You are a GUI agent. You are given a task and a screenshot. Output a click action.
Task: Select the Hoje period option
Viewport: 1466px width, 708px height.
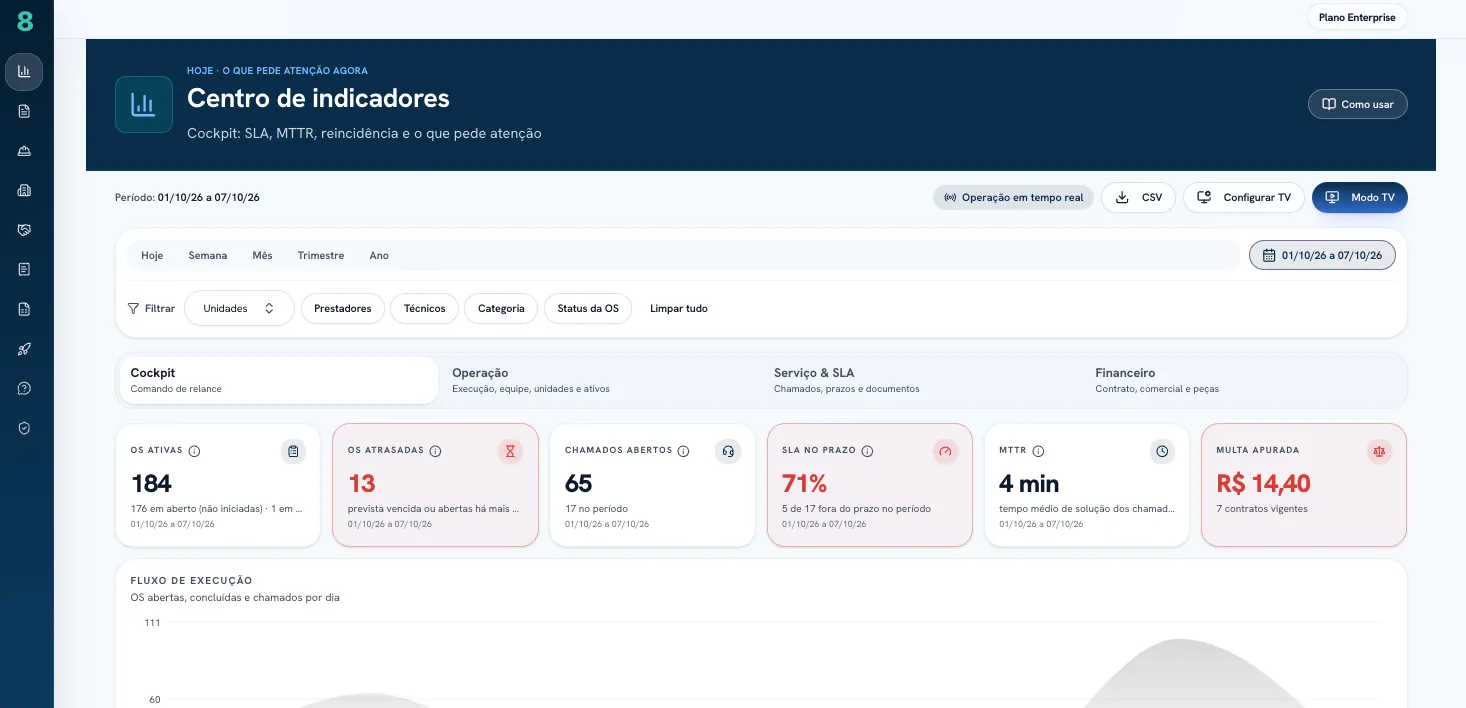point(152,255)
